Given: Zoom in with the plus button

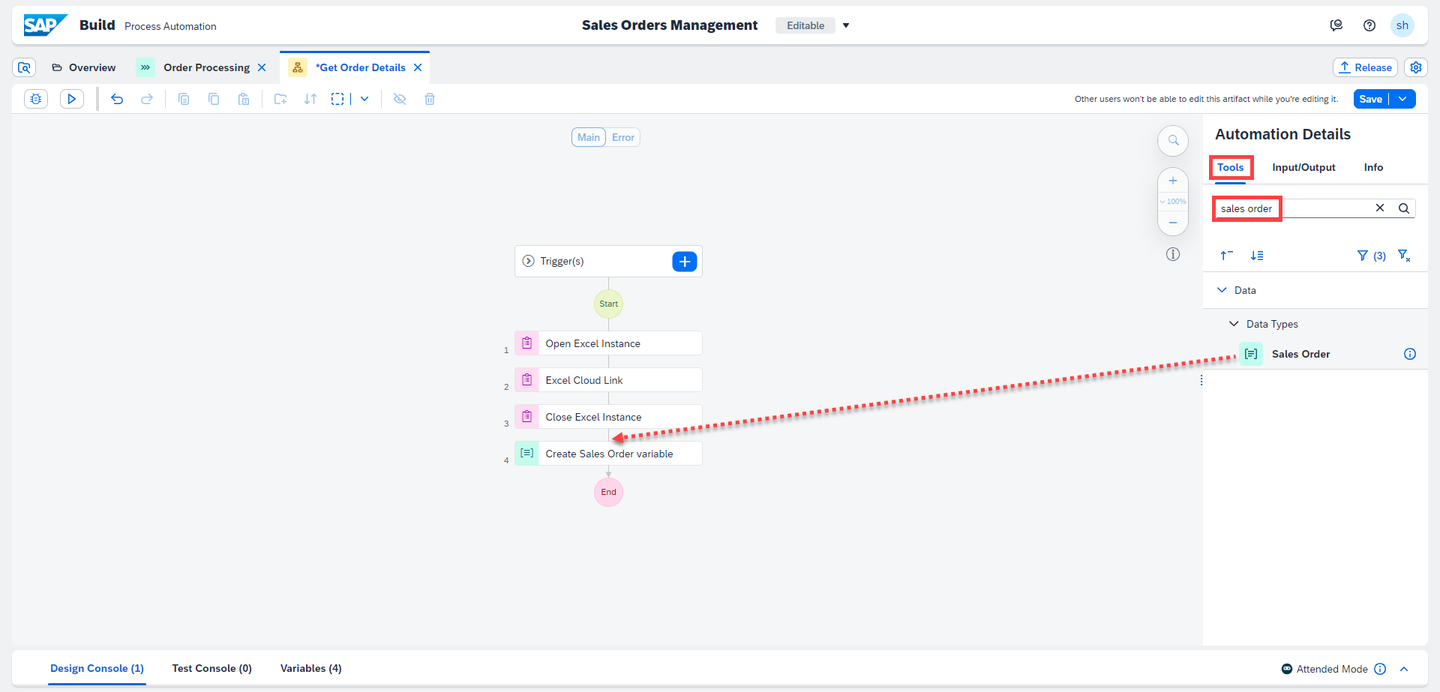Looking at the screenshot, I should (x=1173, y=181).
